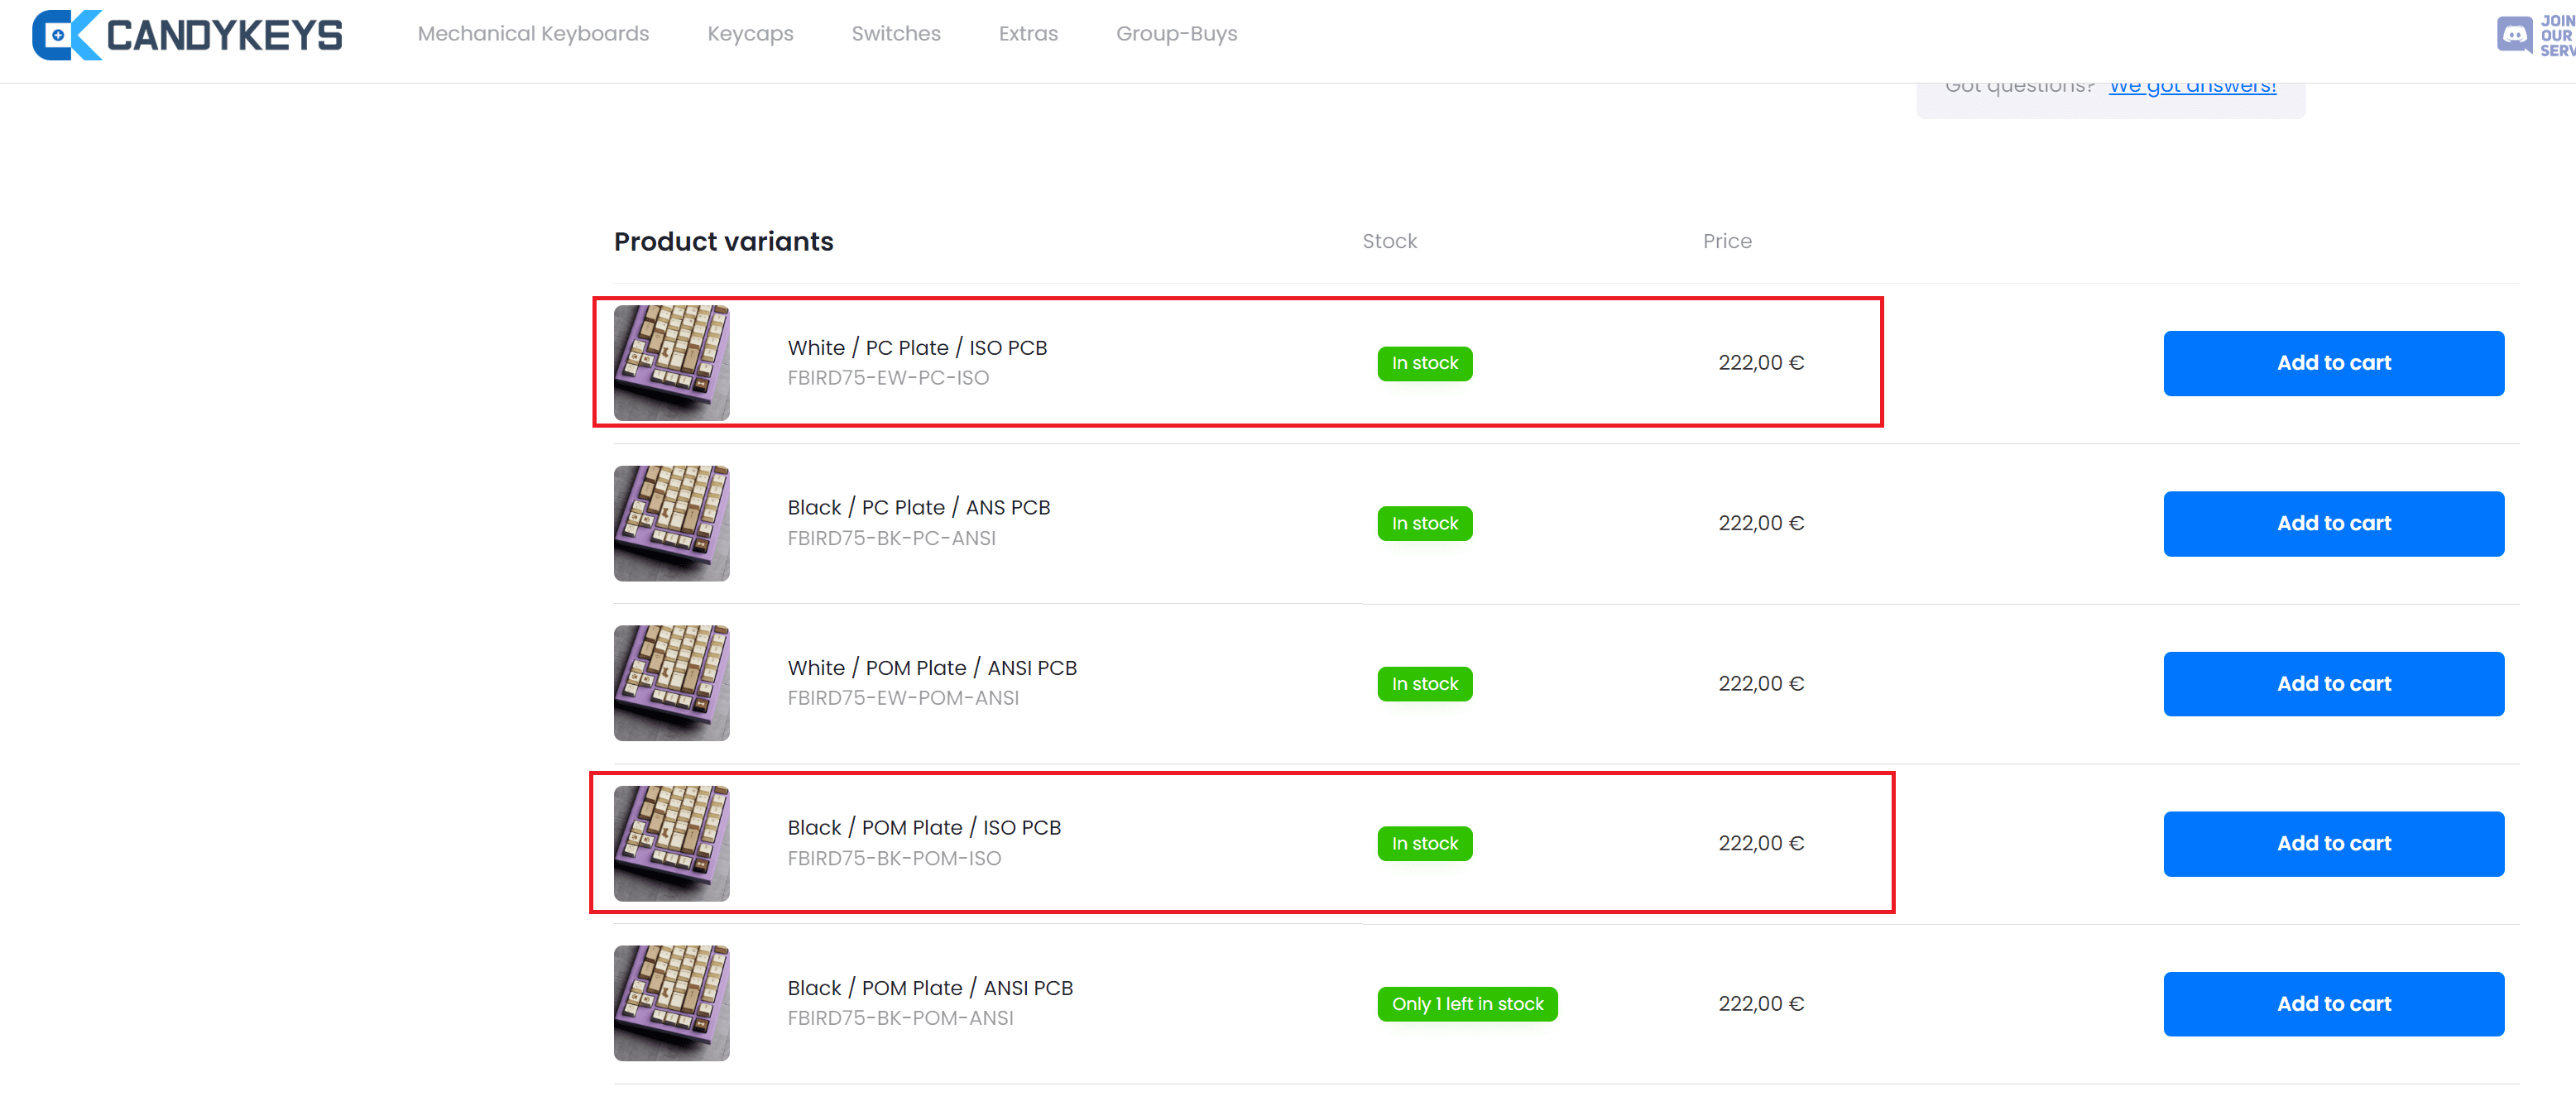The height and width of the screenshot is (1101, 2576).
Task: Click the price of the FBIRD75-BK-PC-ANSI variant
Action: point(1761,523)
